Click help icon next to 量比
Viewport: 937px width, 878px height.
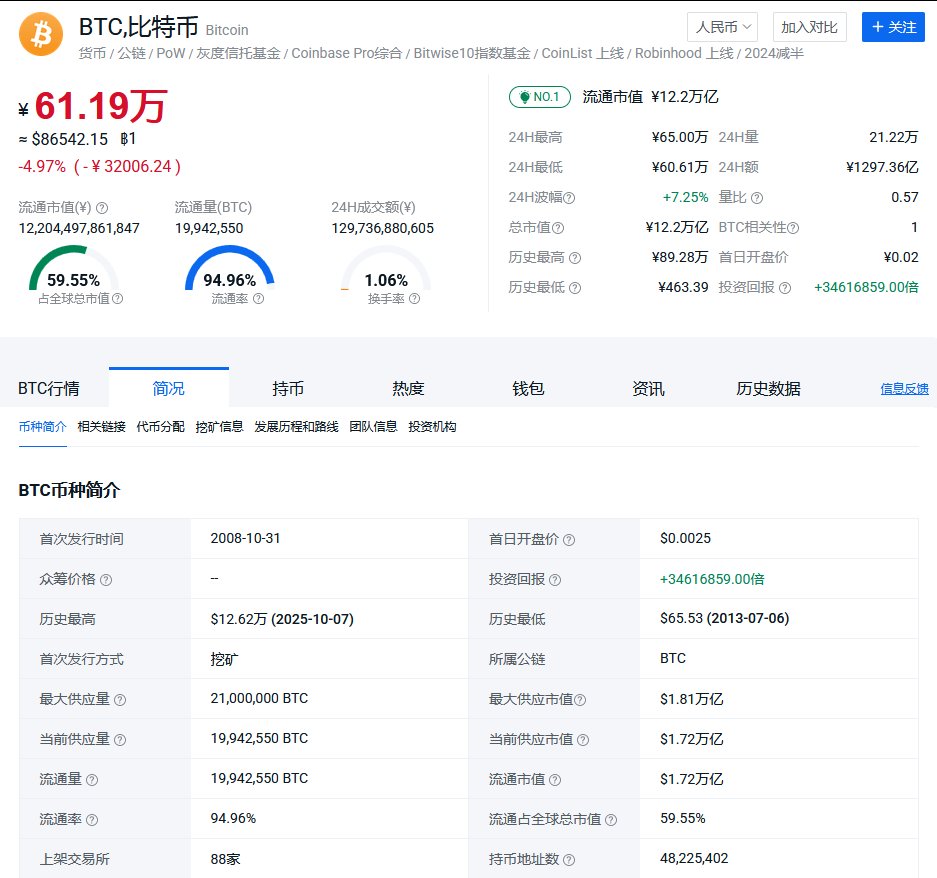[x=757, y=198]
